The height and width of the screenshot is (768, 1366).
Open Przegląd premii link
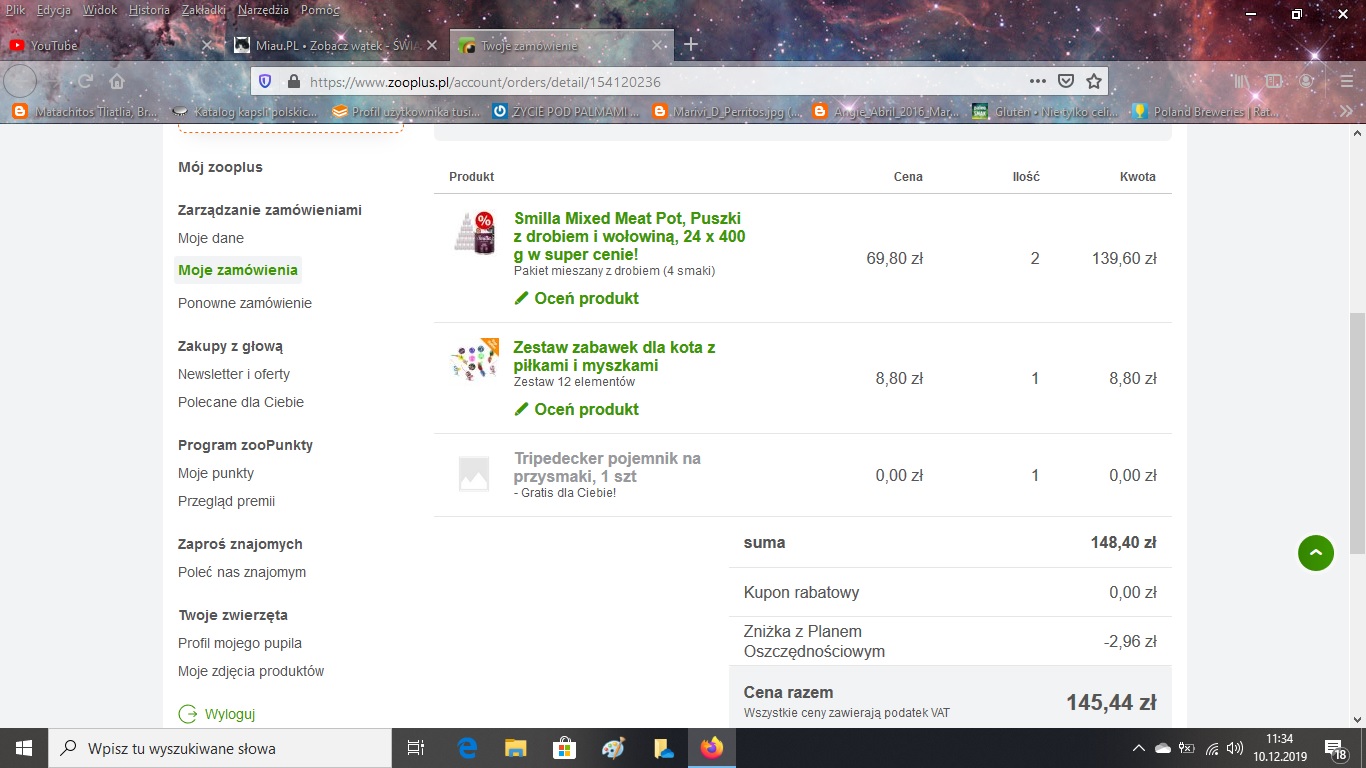tap(226, 501)
